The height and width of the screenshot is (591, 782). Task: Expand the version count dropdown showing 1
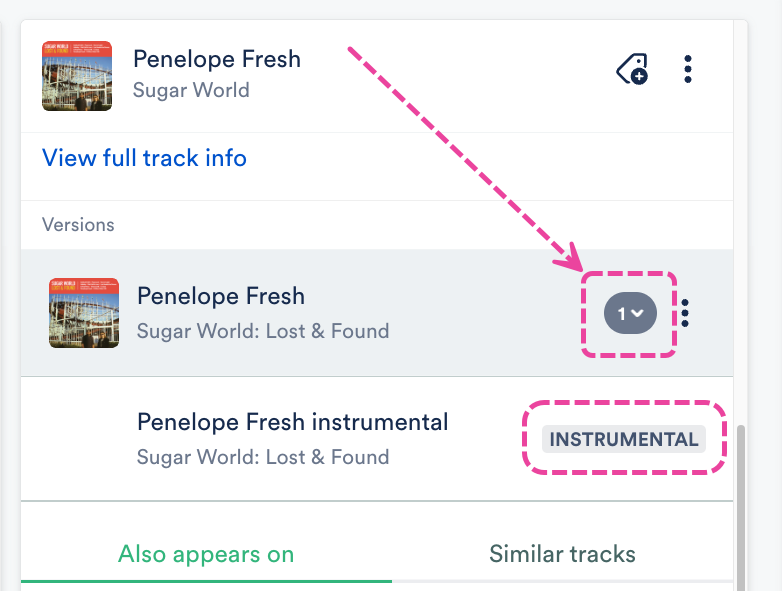630,313
